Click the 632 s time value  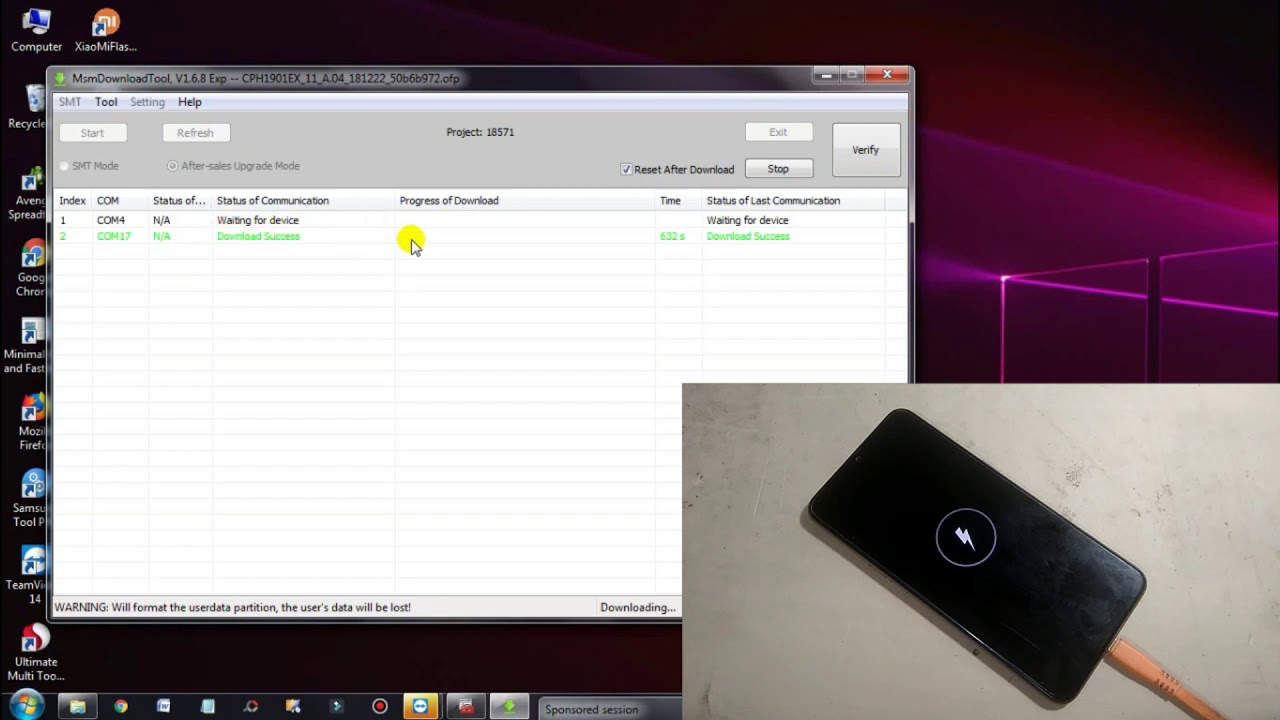coord(672,236)
